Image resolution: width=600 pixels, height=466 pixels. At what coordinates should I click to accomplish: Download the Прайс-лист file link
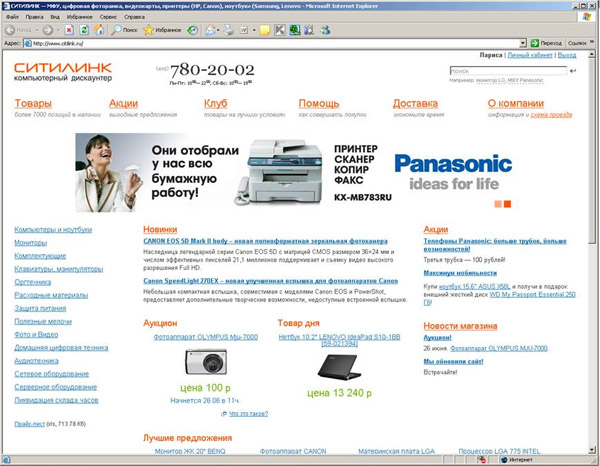[29, 424]
